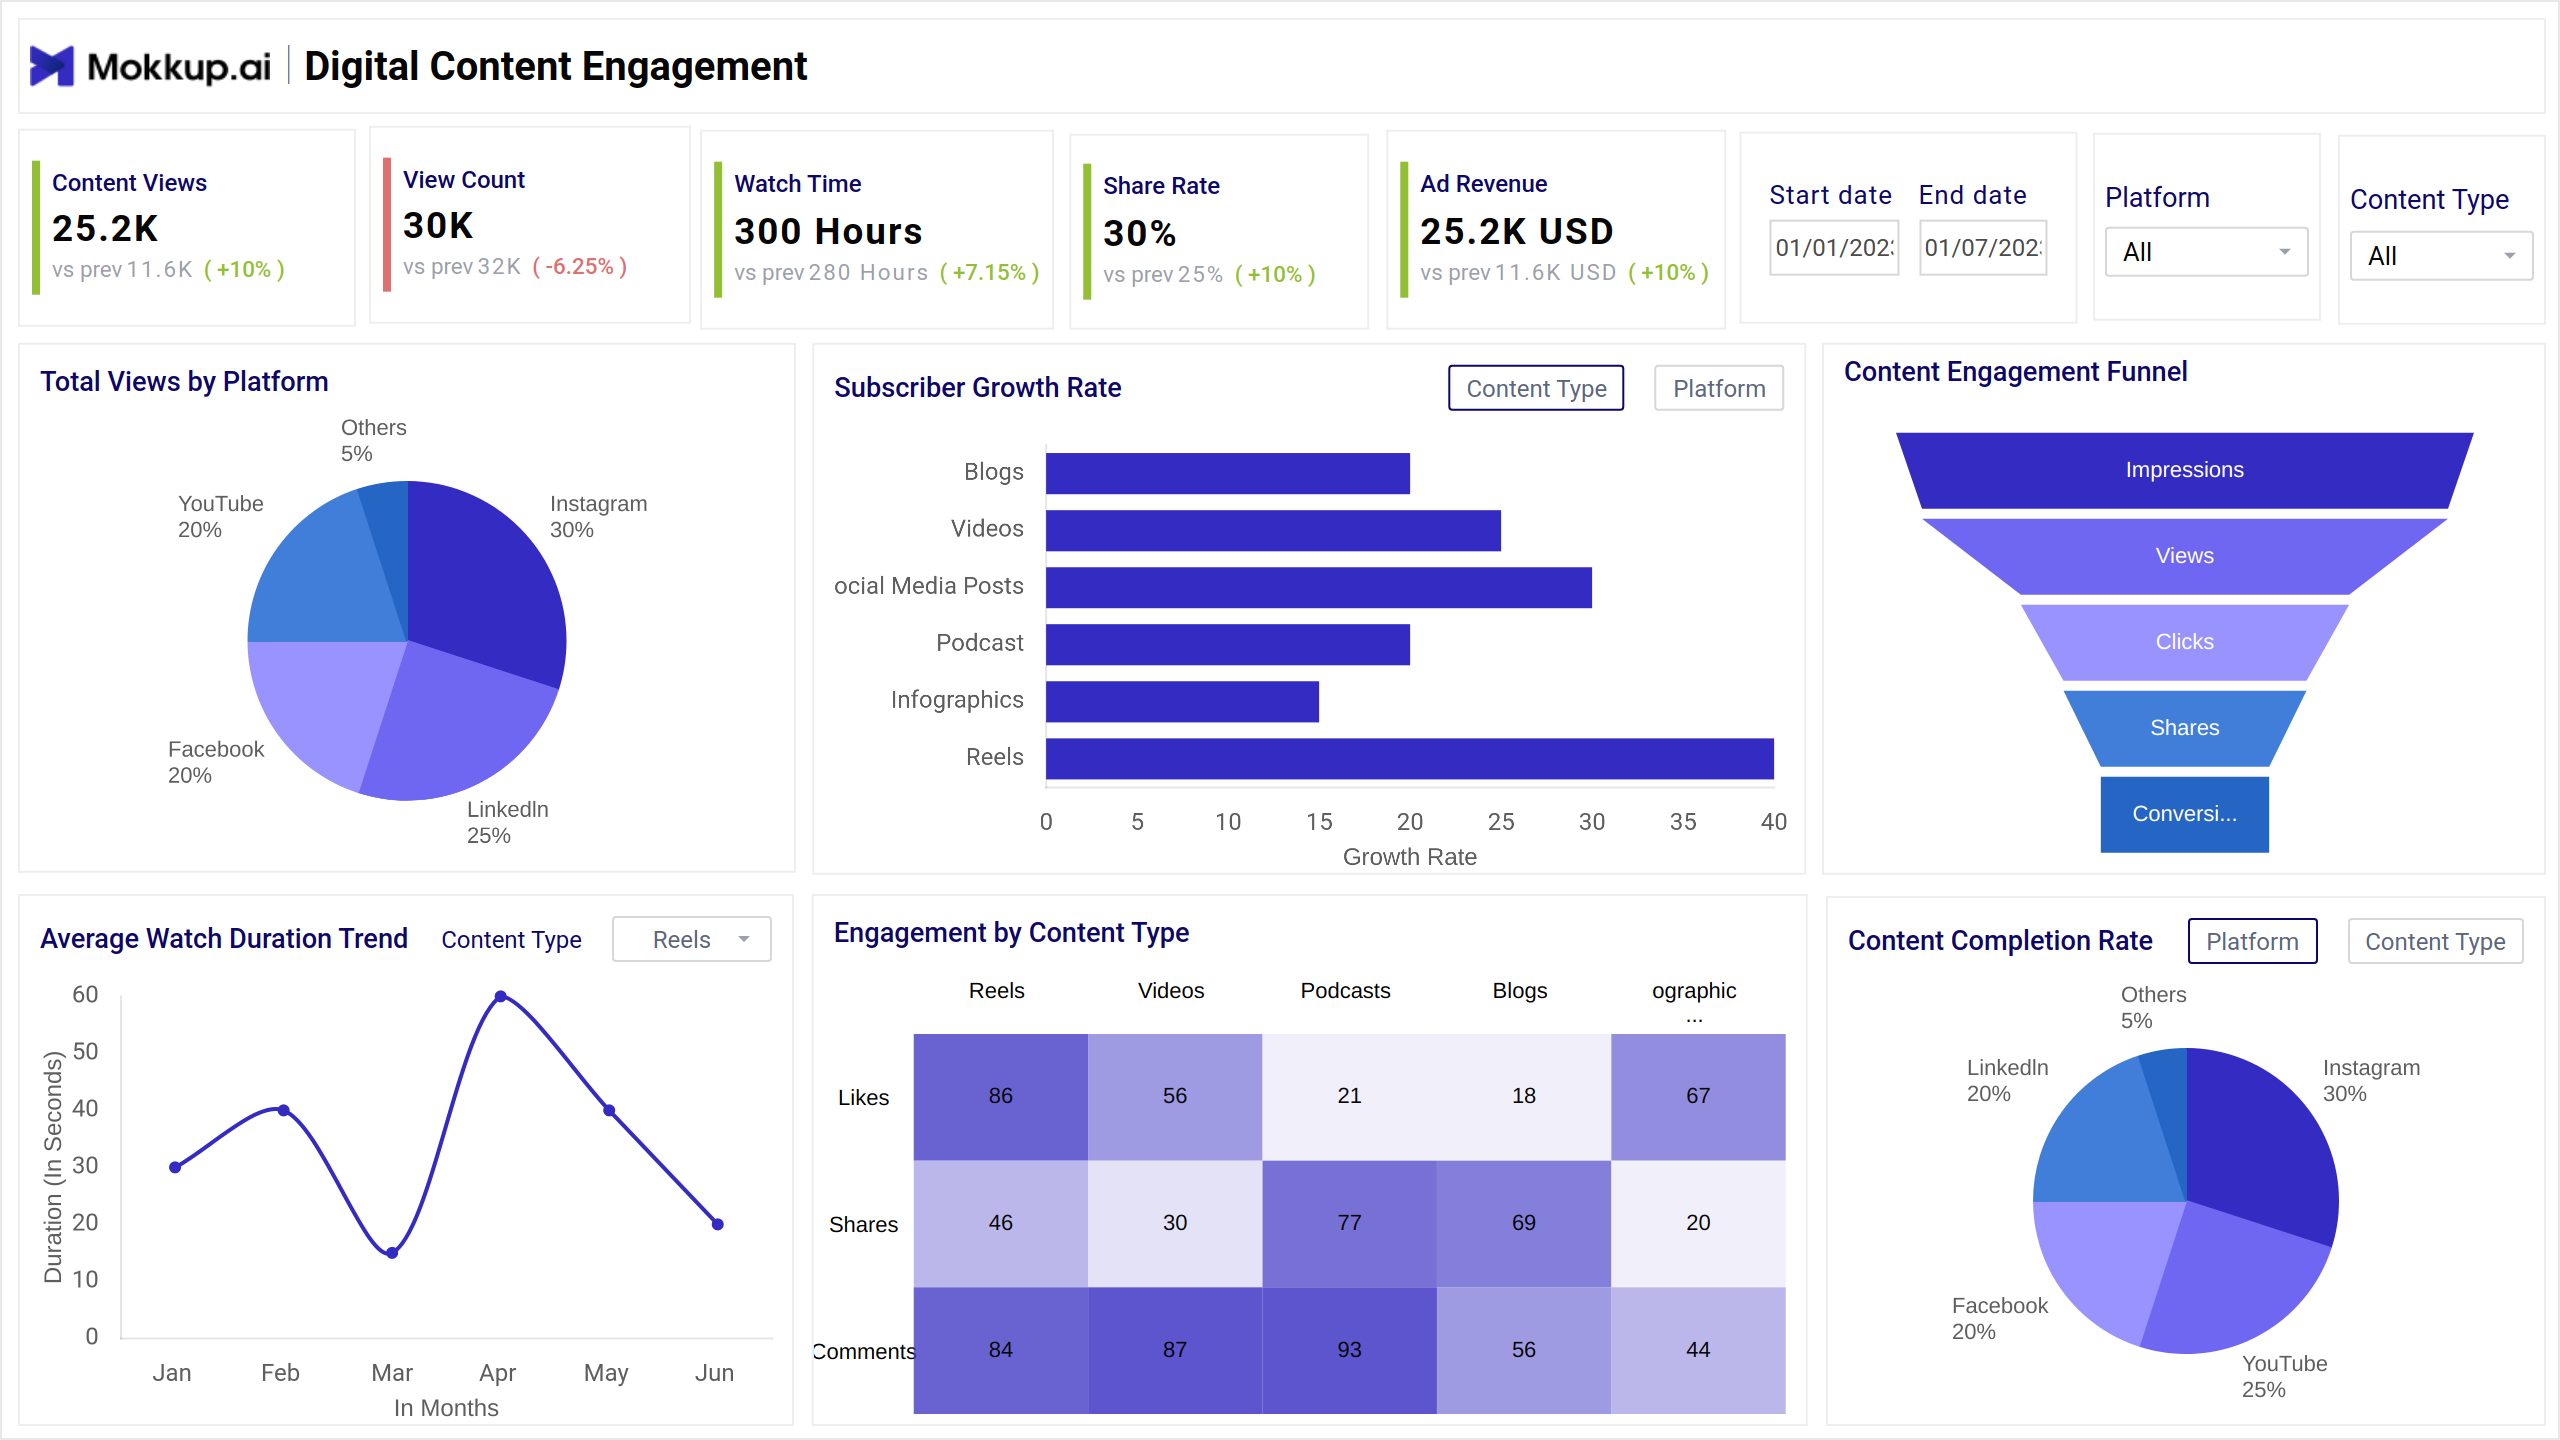Click the Infographics bar in growth chart
The image size is (2560, 1440).
pos(1182,701)
